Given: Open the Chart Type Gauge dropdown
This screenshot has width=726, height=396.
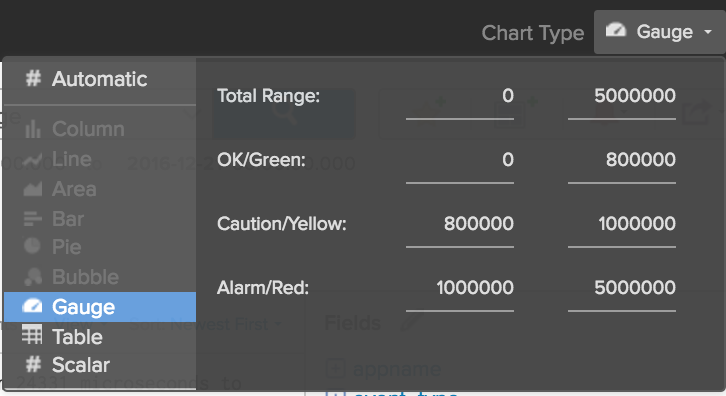Looking at the screenshot, I should click(x=659, y=32).
